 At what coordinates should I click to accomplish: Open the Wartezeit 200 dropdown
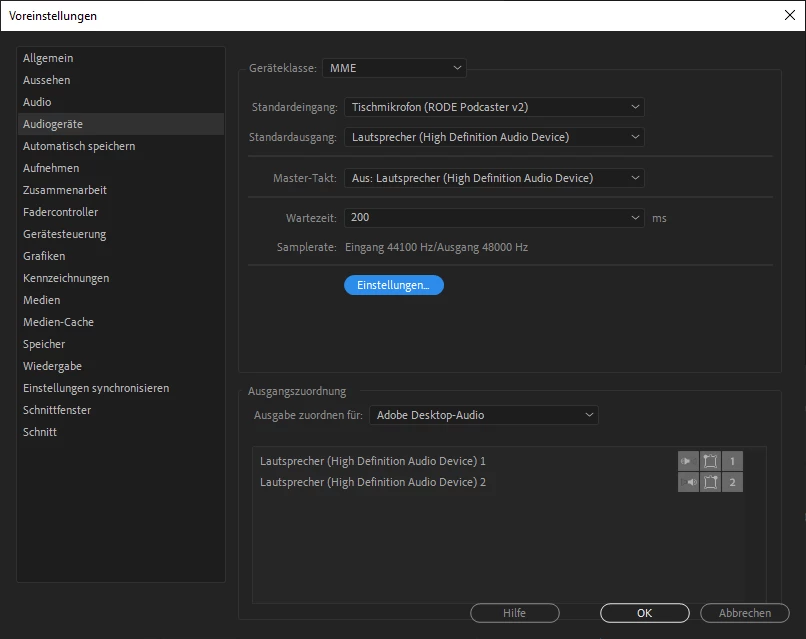tap(494, 217)
